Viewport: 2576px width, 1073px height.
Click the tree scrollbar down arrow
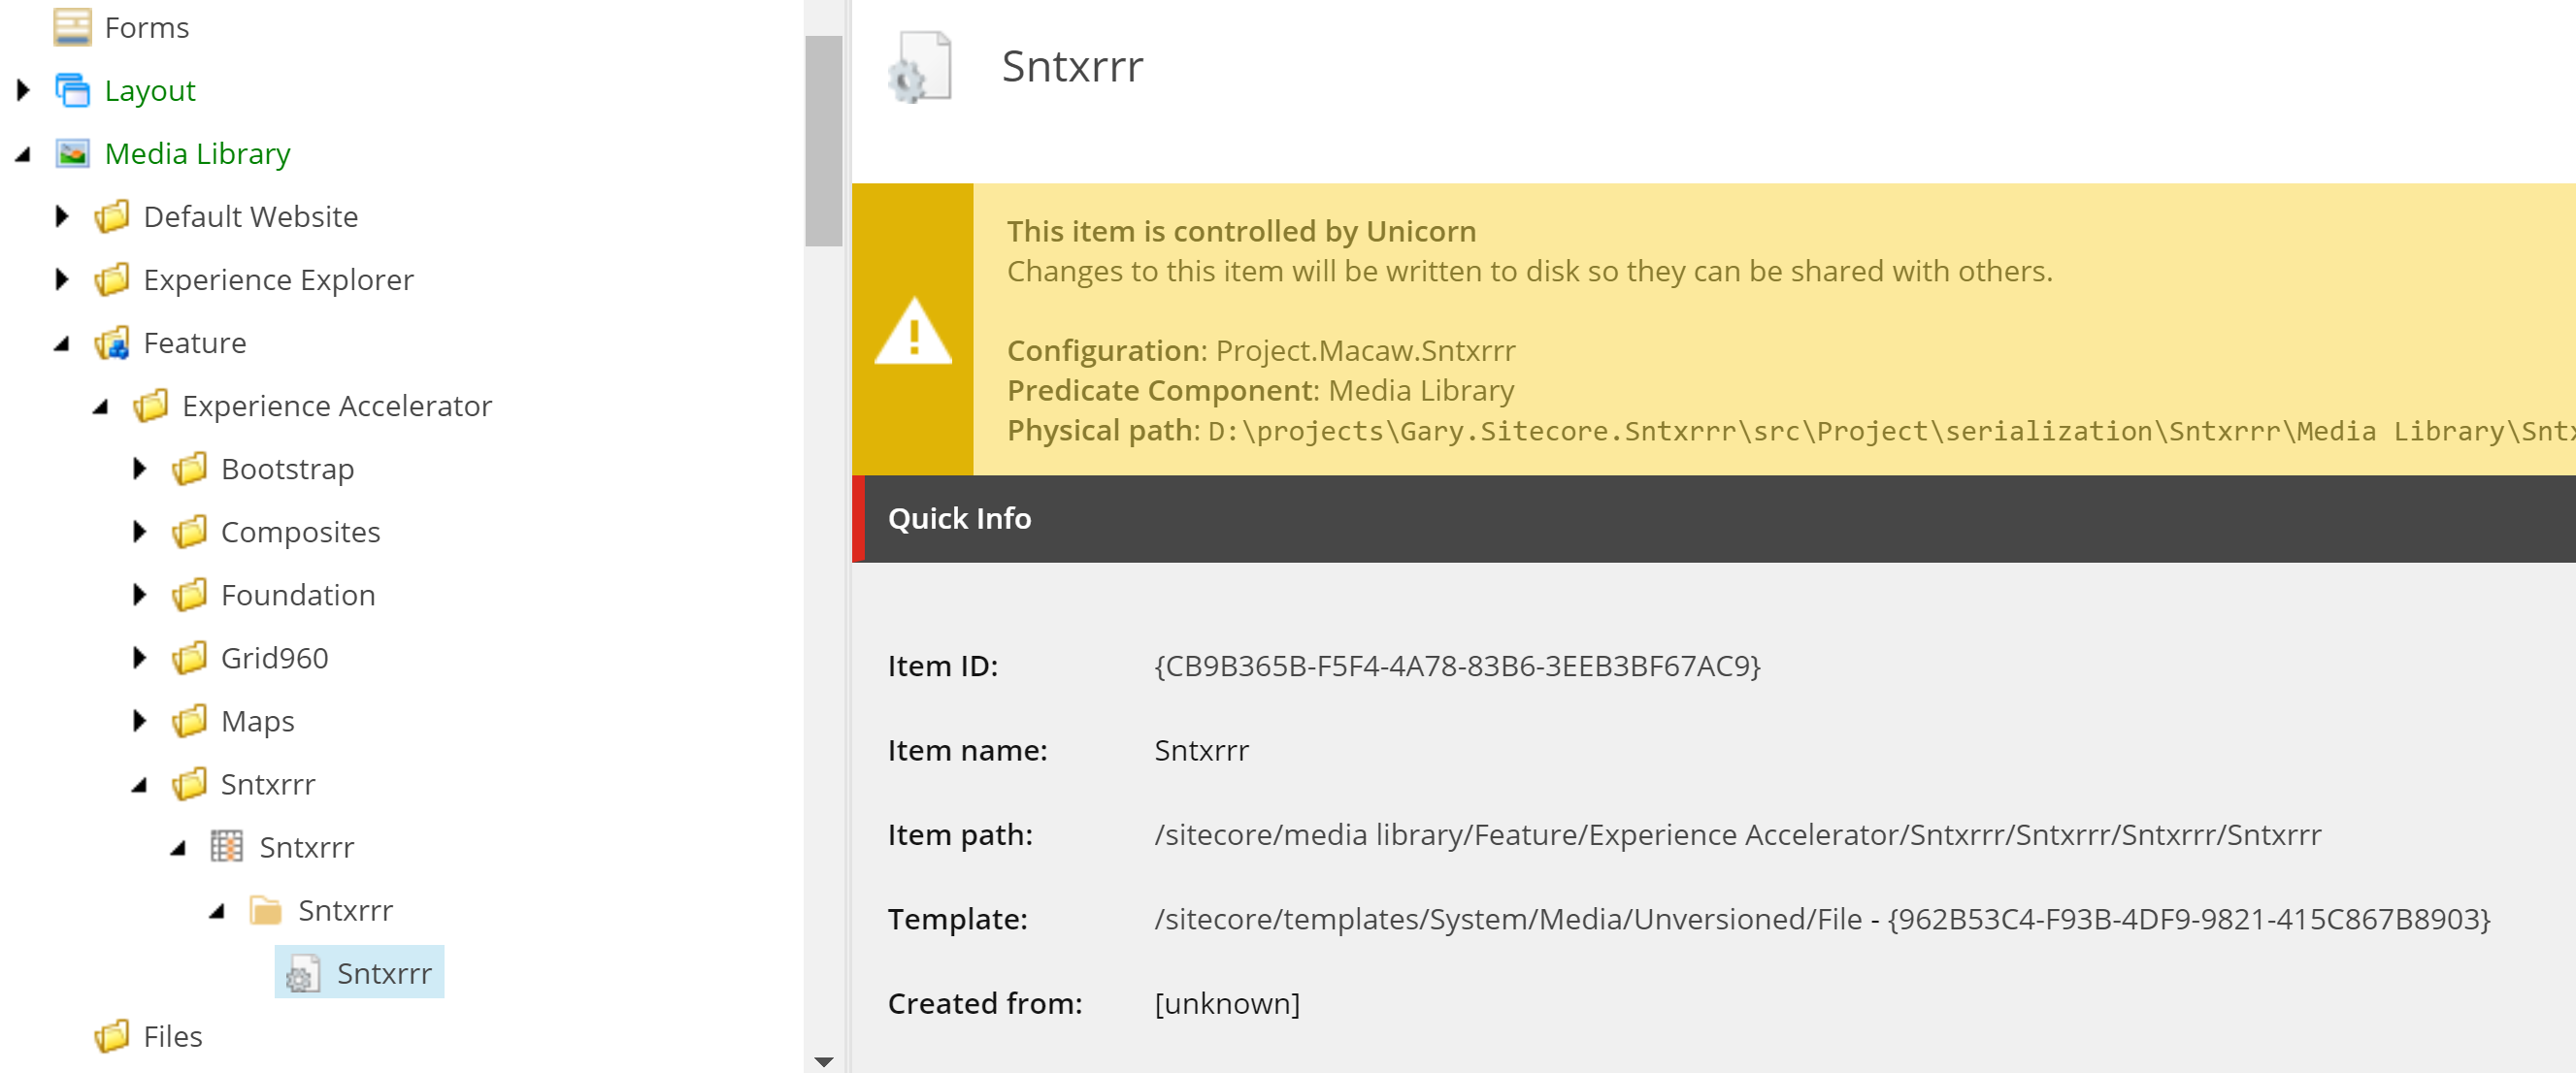823,1061
